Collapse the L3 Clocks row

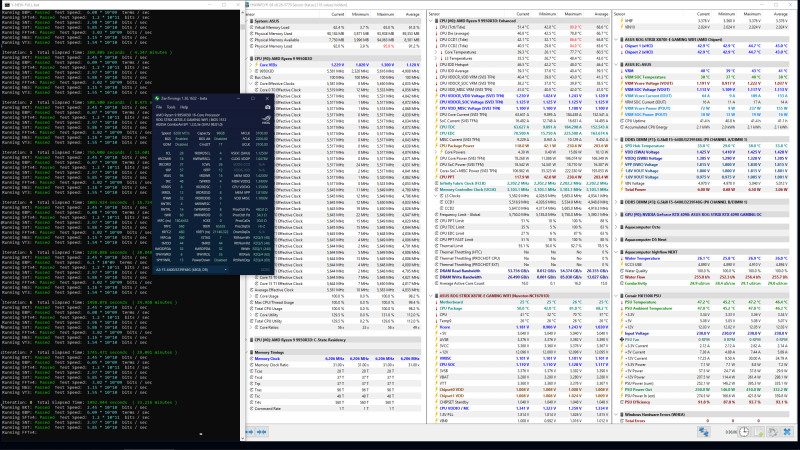[x=436, y=195]
